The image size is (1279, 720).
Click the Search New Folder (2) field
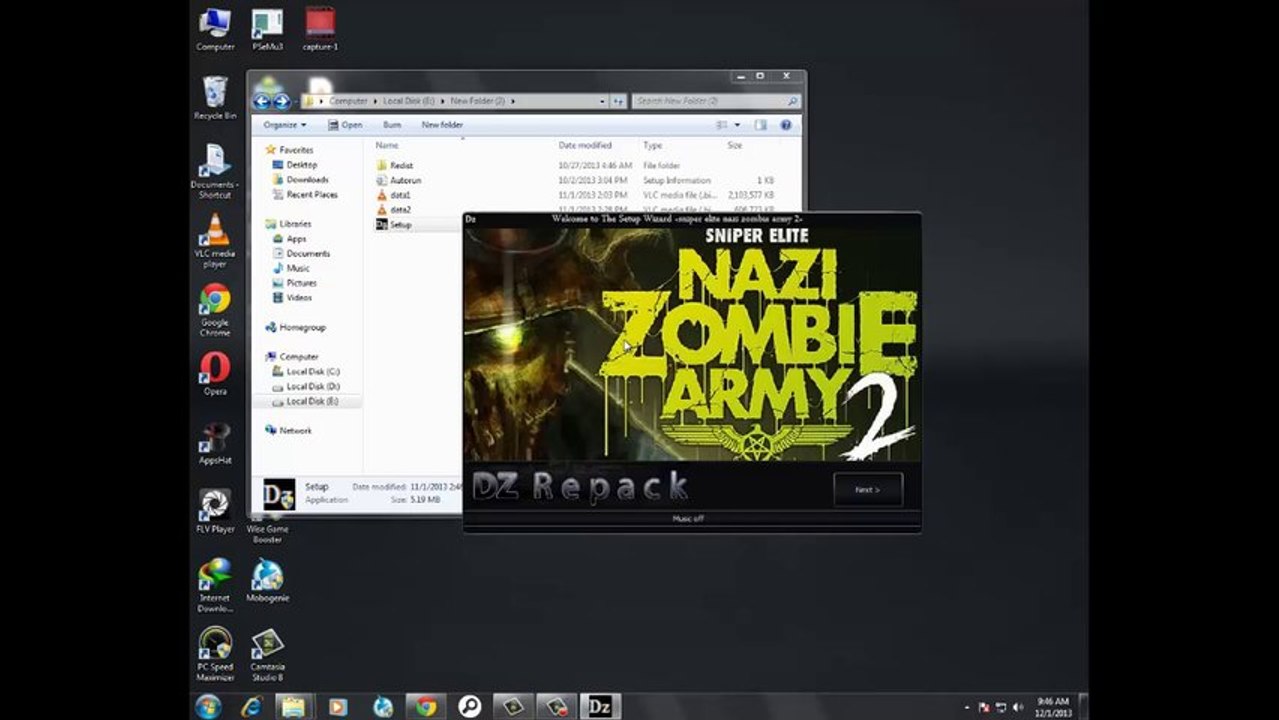click(x=716, y=101)
